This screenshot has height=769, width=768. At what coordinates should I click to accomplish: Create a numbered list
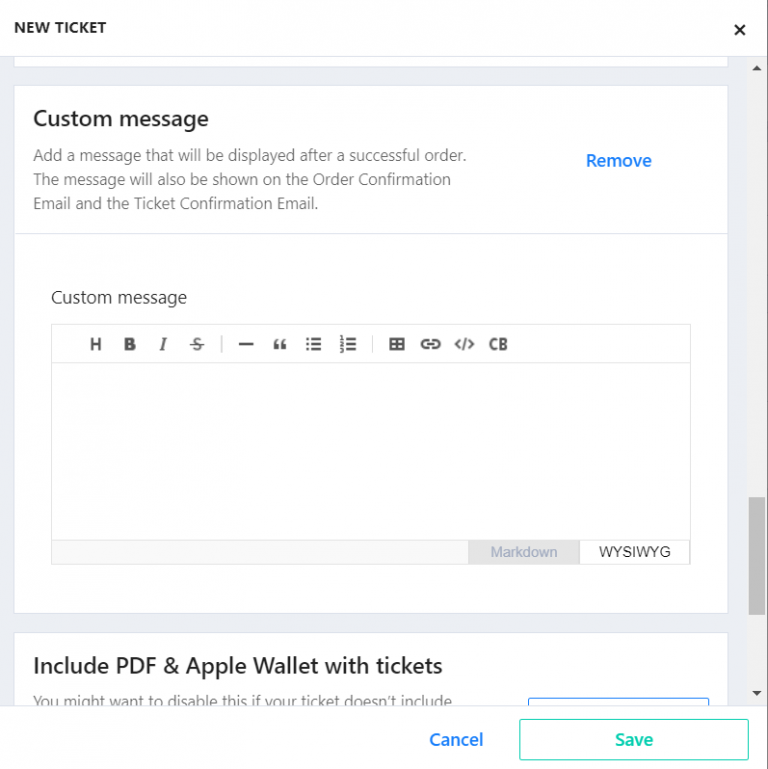point(348,344)
